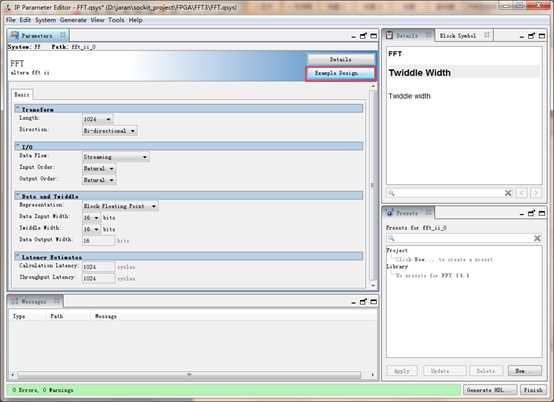Open the Output Order dropdown

point(99,180)
